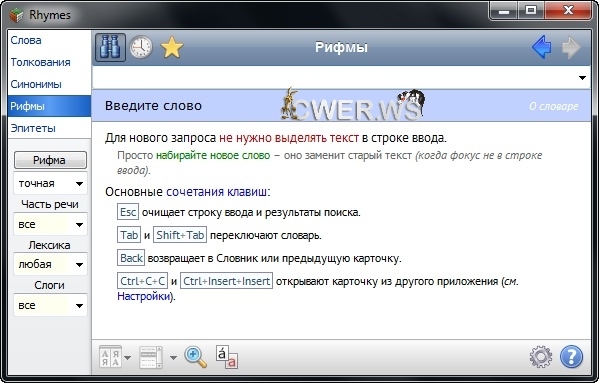Click the binoculars search icon
Viewport: 599px width, 383px height.
tap(110, 47)
